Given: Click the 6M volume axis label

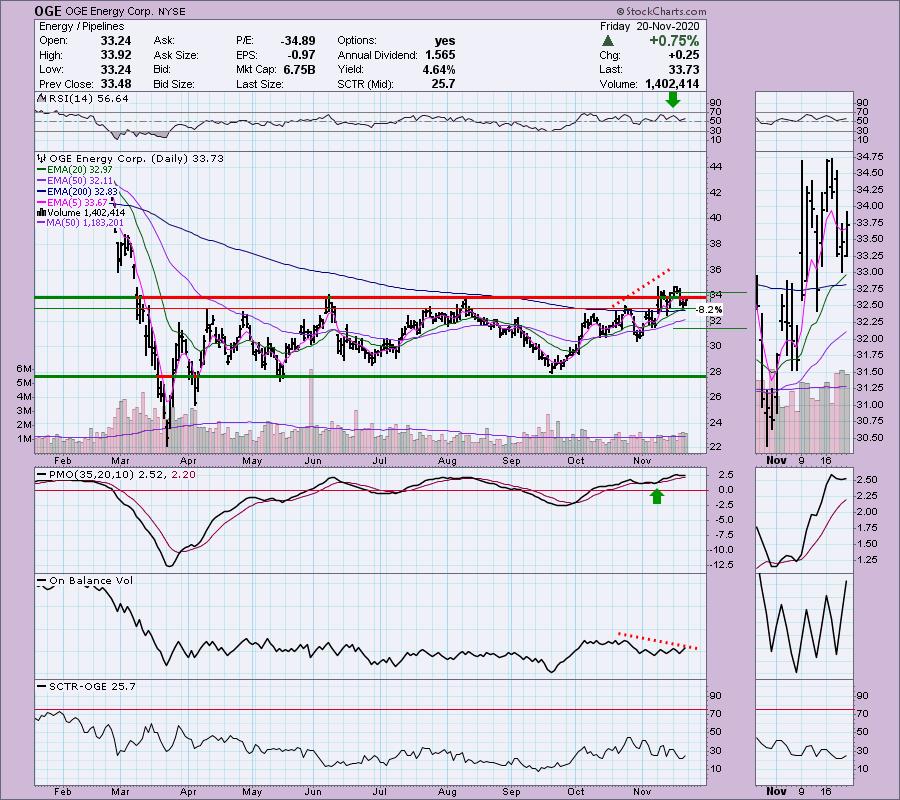Looking at the screenshot, I should pos(24,368).
